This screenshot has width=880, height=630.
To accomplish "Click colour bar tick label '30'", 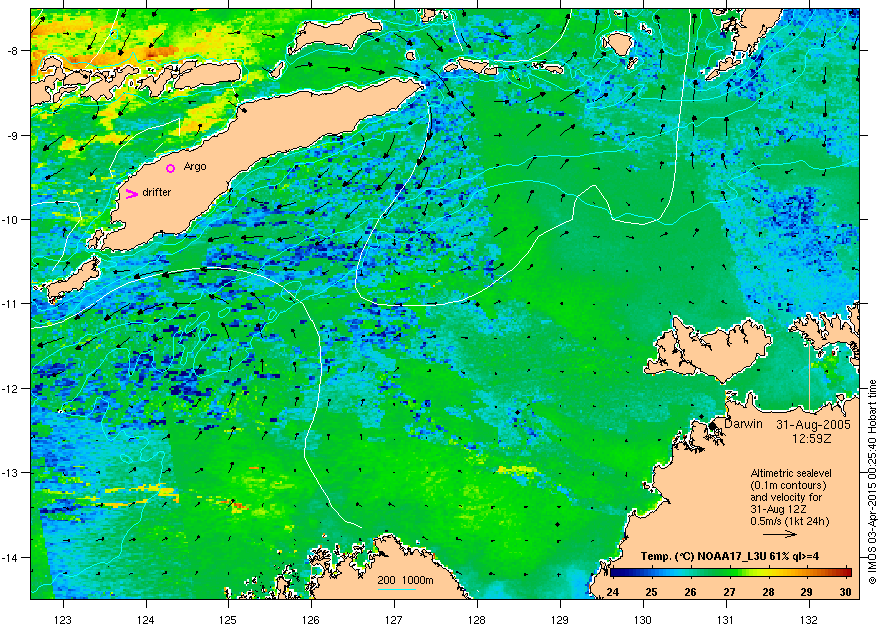I will tap(846, 592).
